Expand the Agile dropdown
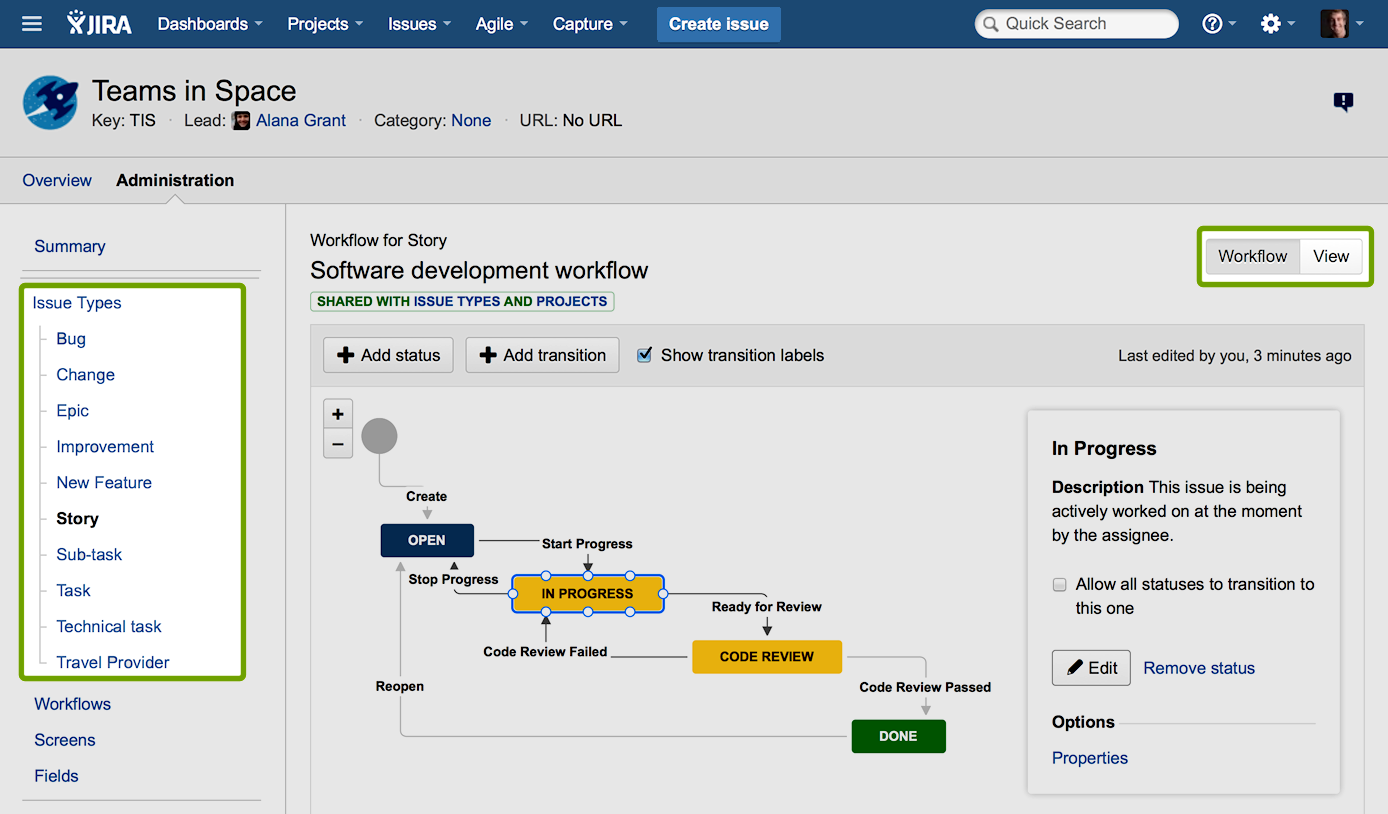Screen dimensions: 1388x814 [x=501, y=24]
